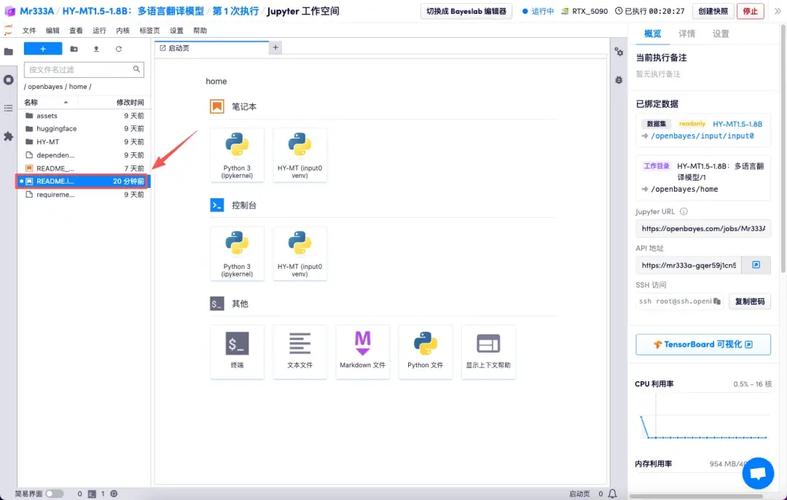Open a new 终端 terminal

[x=237, y=352]
